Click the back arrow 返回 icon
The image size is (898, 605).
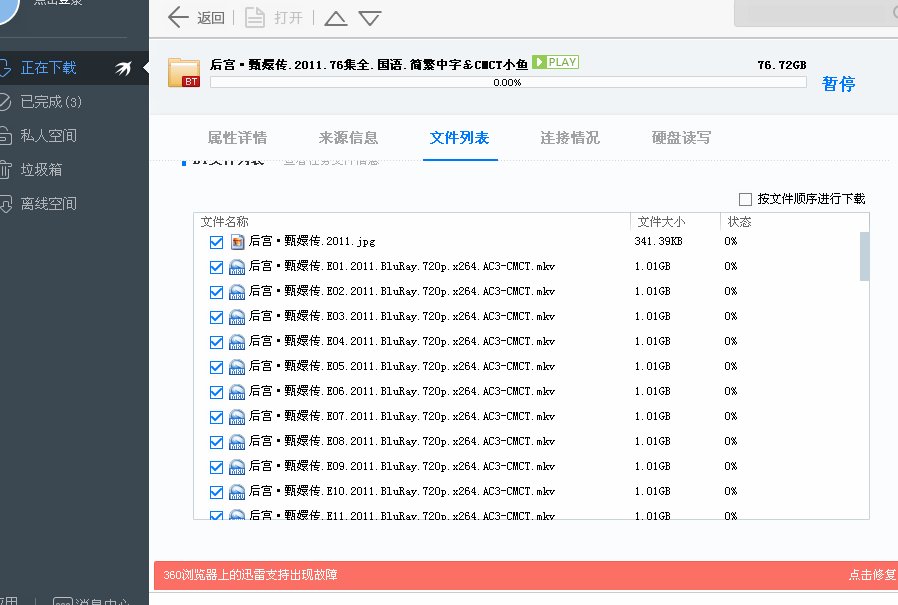(175, 17)
